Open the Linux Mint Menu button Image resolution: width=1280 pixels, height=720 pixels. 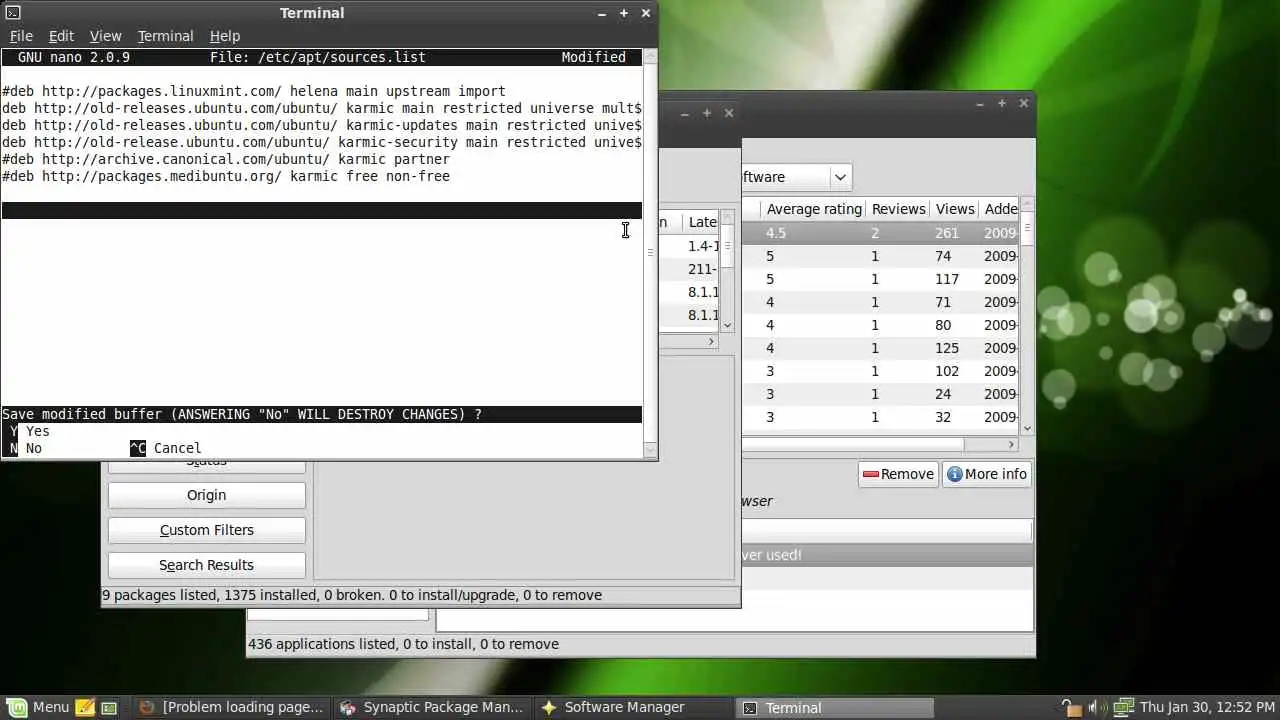(39, 707)
